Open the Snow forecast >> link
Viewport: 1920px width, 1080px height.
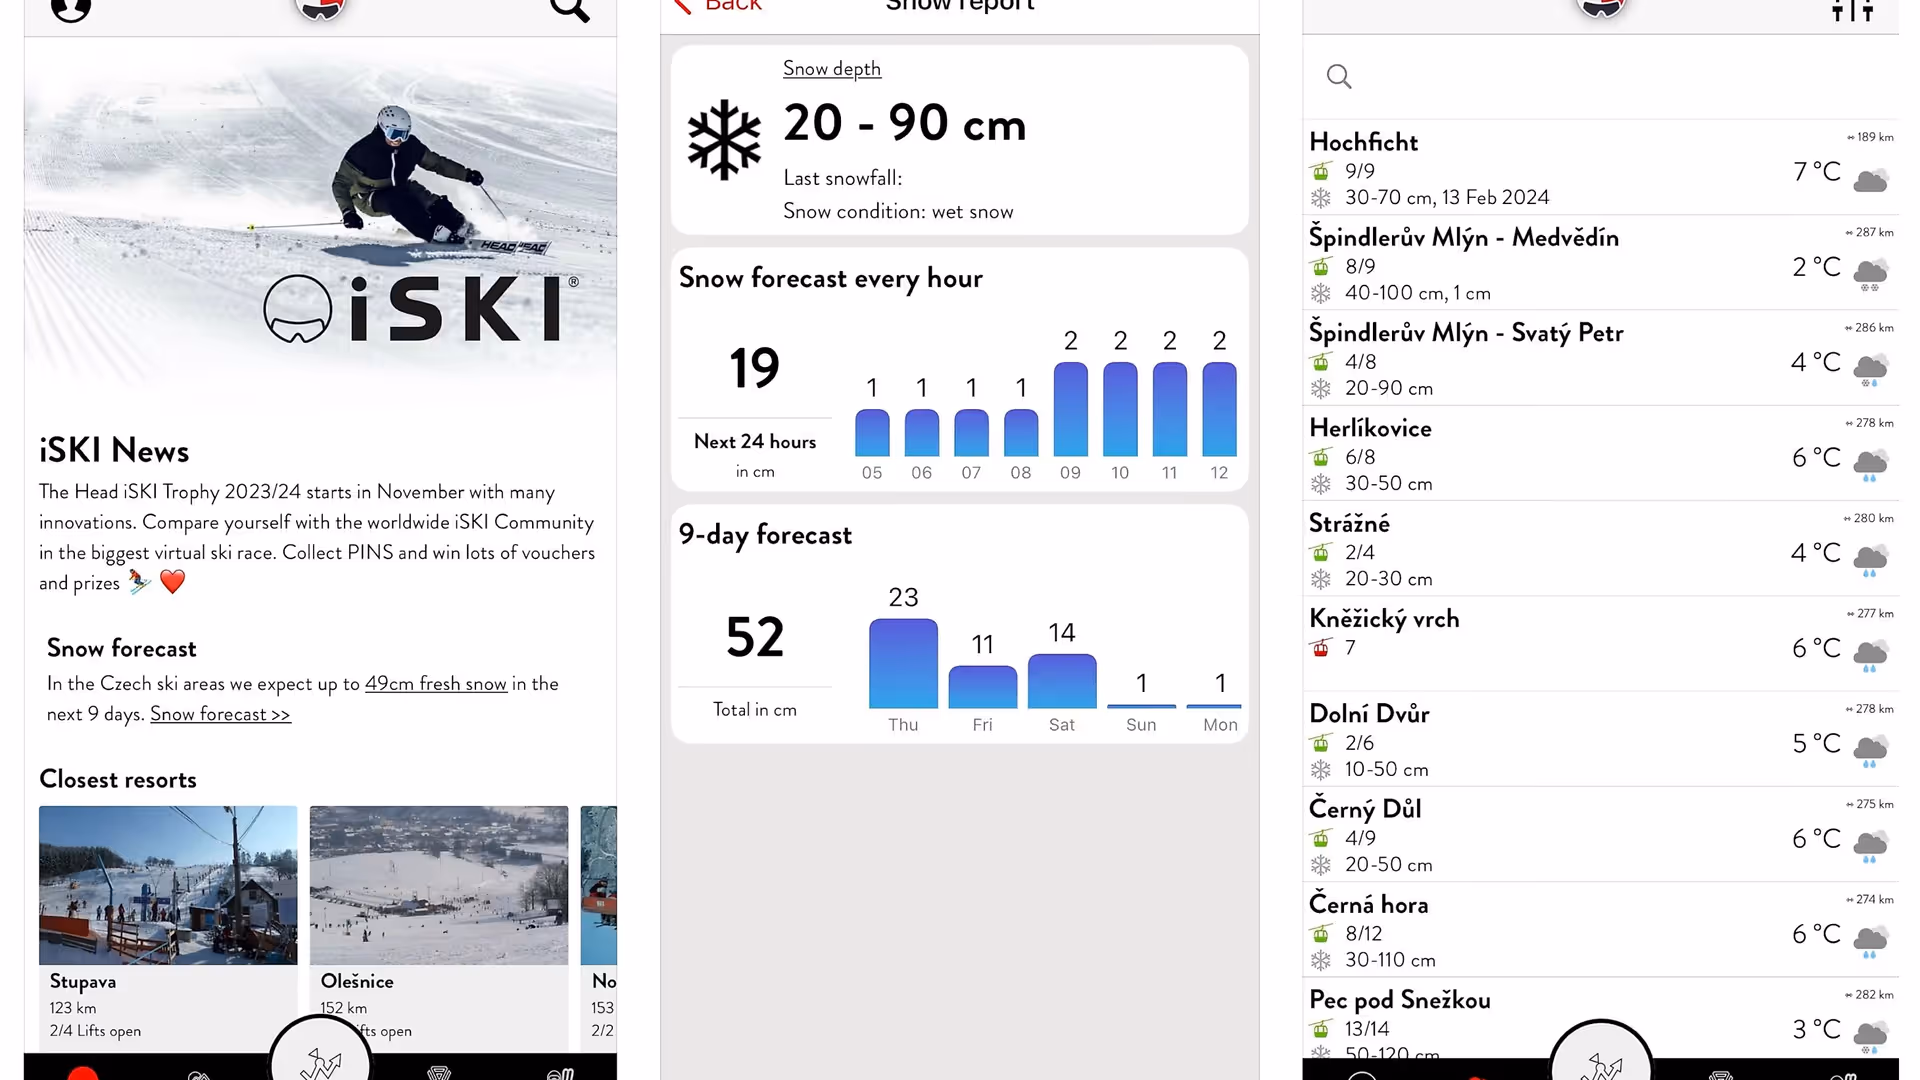coord(220,714)
